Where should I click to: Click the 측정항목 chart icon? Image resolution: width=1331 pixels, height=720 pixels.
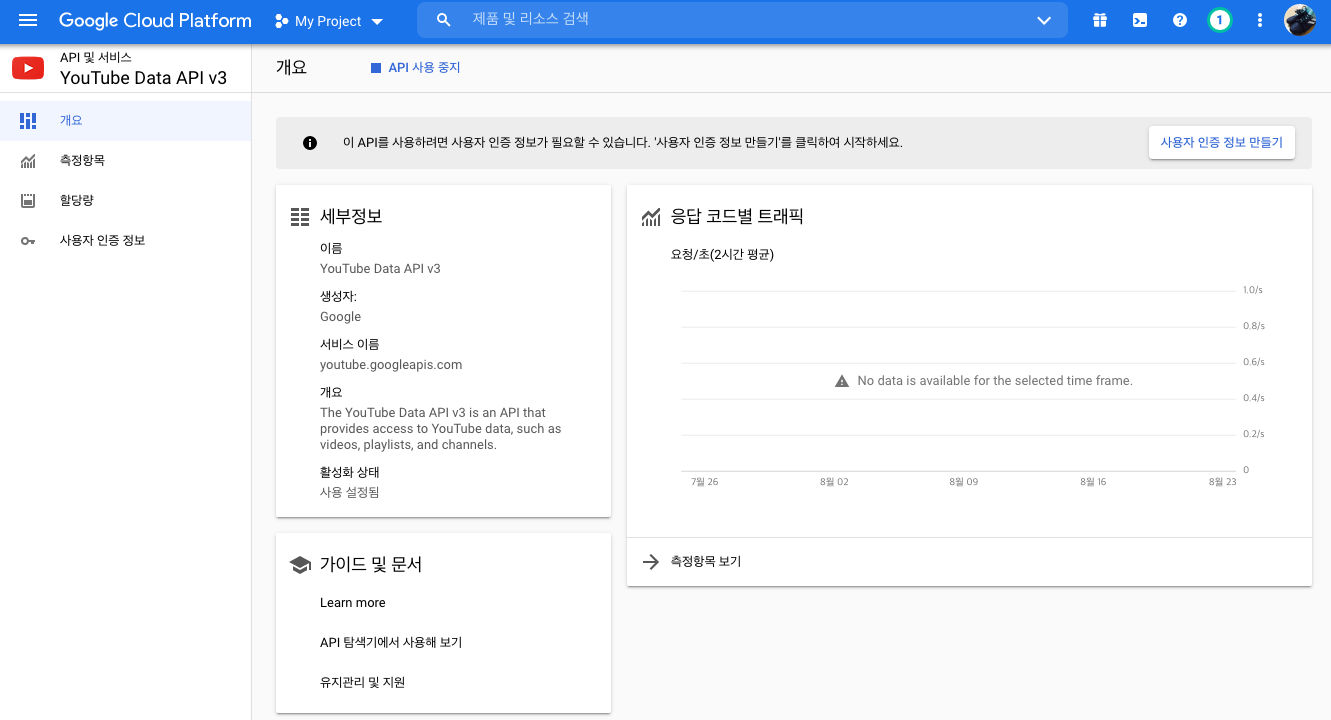pos(28,160)
